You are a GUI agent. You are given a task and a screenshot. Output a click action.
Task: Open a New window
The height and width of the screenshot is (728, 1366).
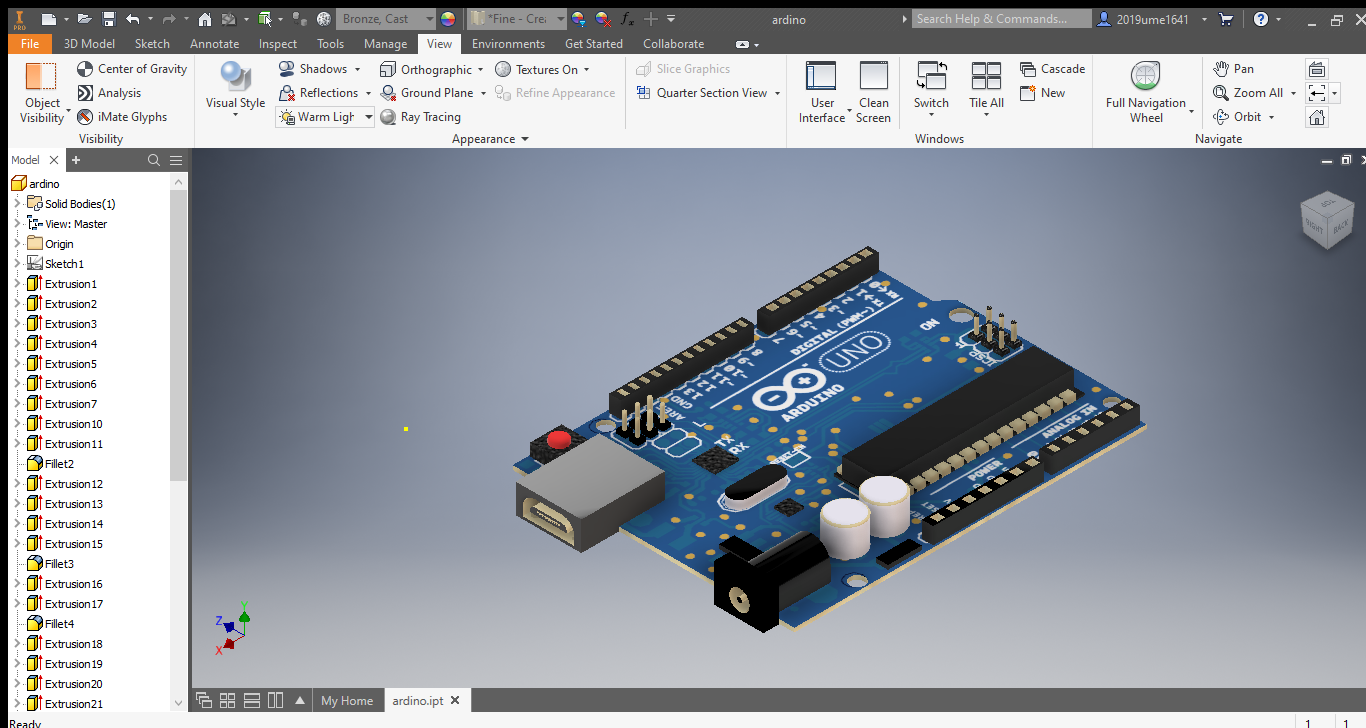coord(1042,93)
